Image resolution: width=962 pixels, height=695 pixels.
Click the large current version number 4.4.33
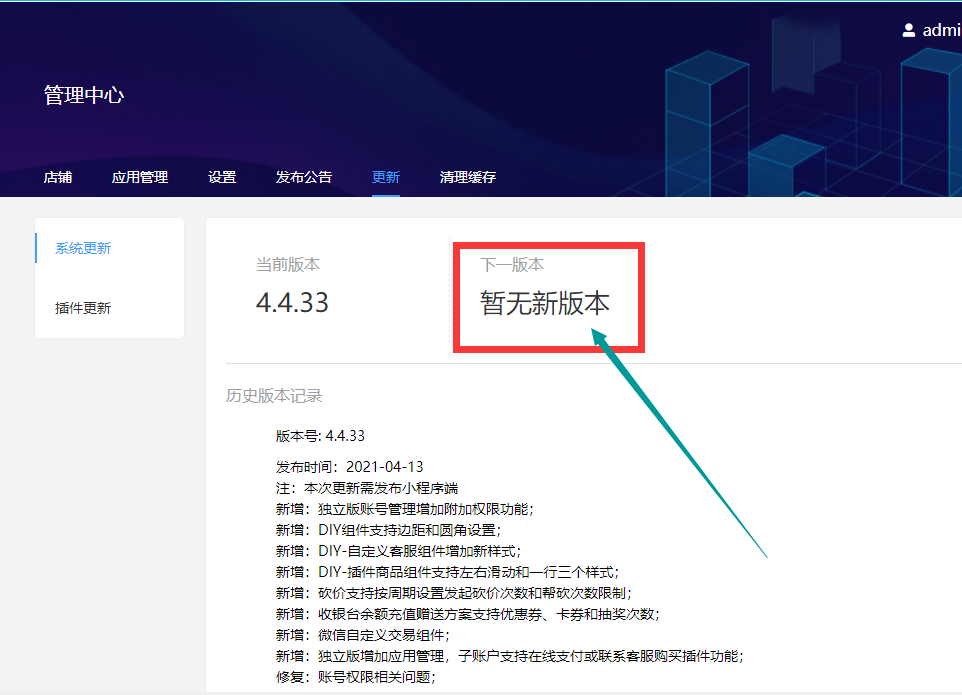pyautogui.click(x=292, y=302)
